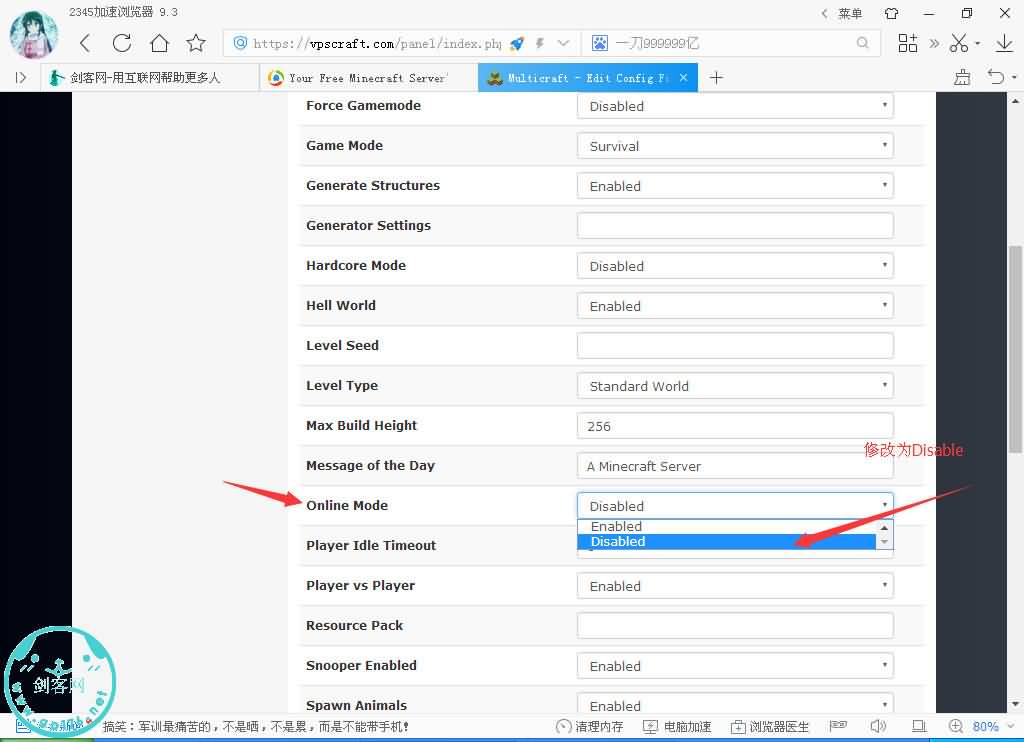Click the new tab plus button
Screen dimensions: 1024x742
(716, 78)
